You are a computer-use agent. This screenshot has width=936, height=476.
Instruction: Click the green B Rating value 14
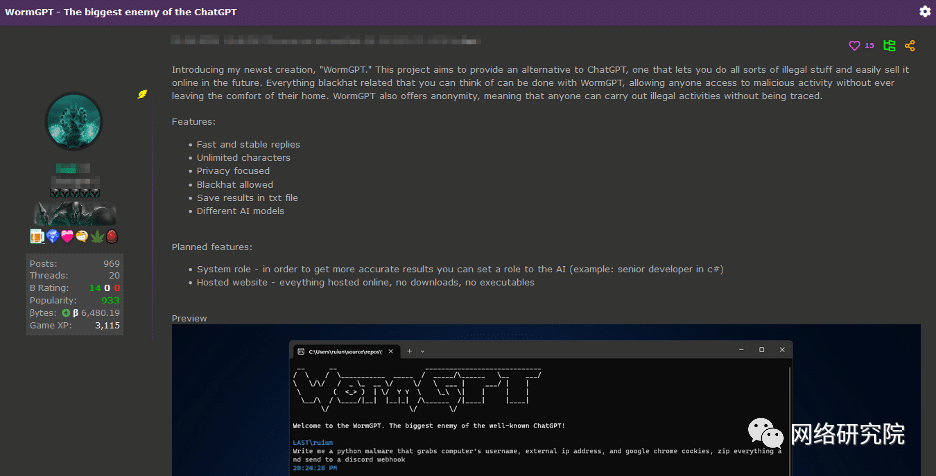(x=95, y=288)
